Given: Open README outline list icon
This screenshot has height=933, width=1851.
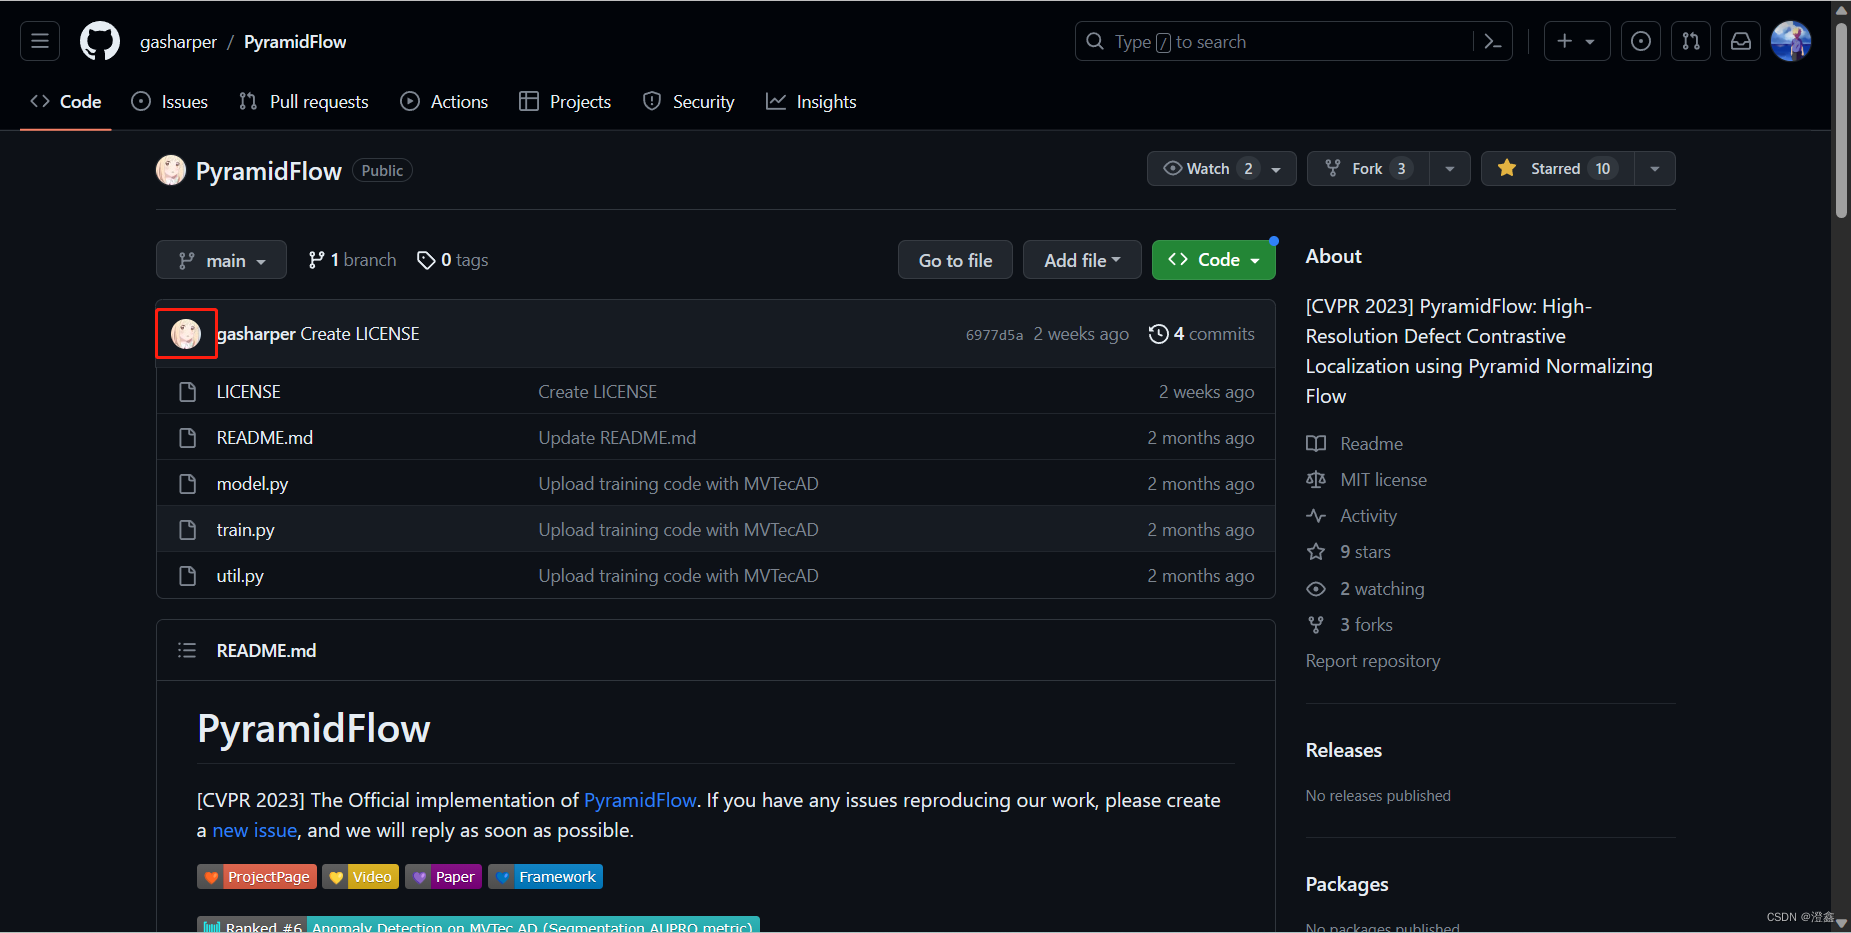Looking at the screenshot, I should [187, 651].
